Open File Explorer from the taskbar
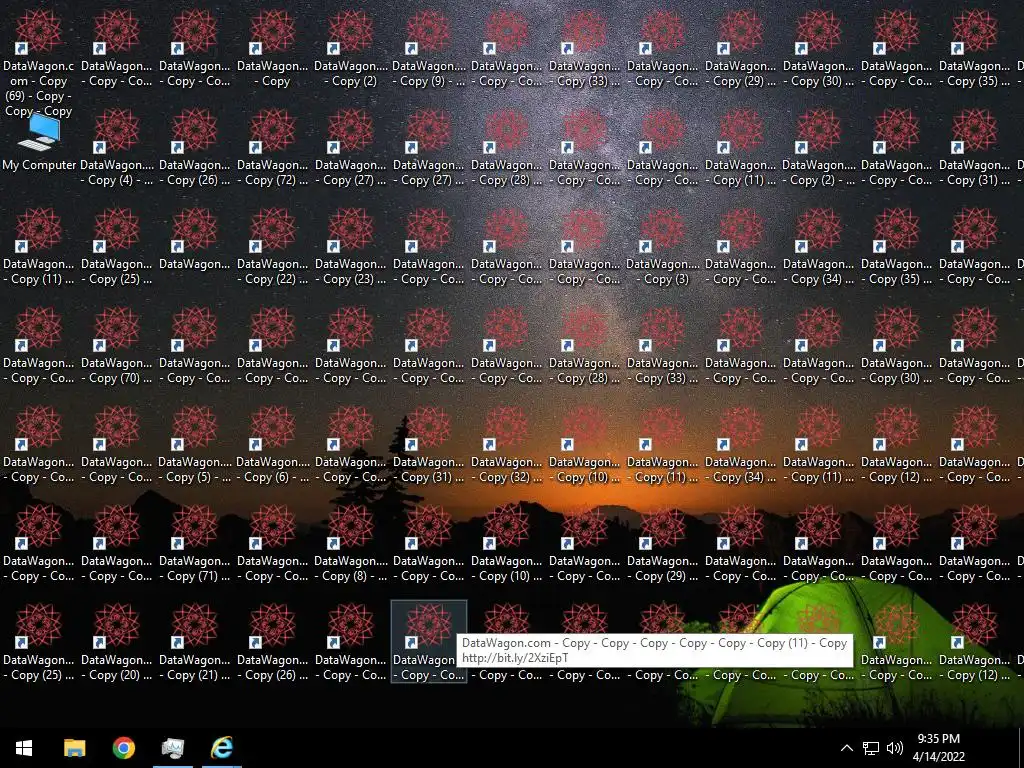The image size is (1024, 768). (x=74, y=748)
